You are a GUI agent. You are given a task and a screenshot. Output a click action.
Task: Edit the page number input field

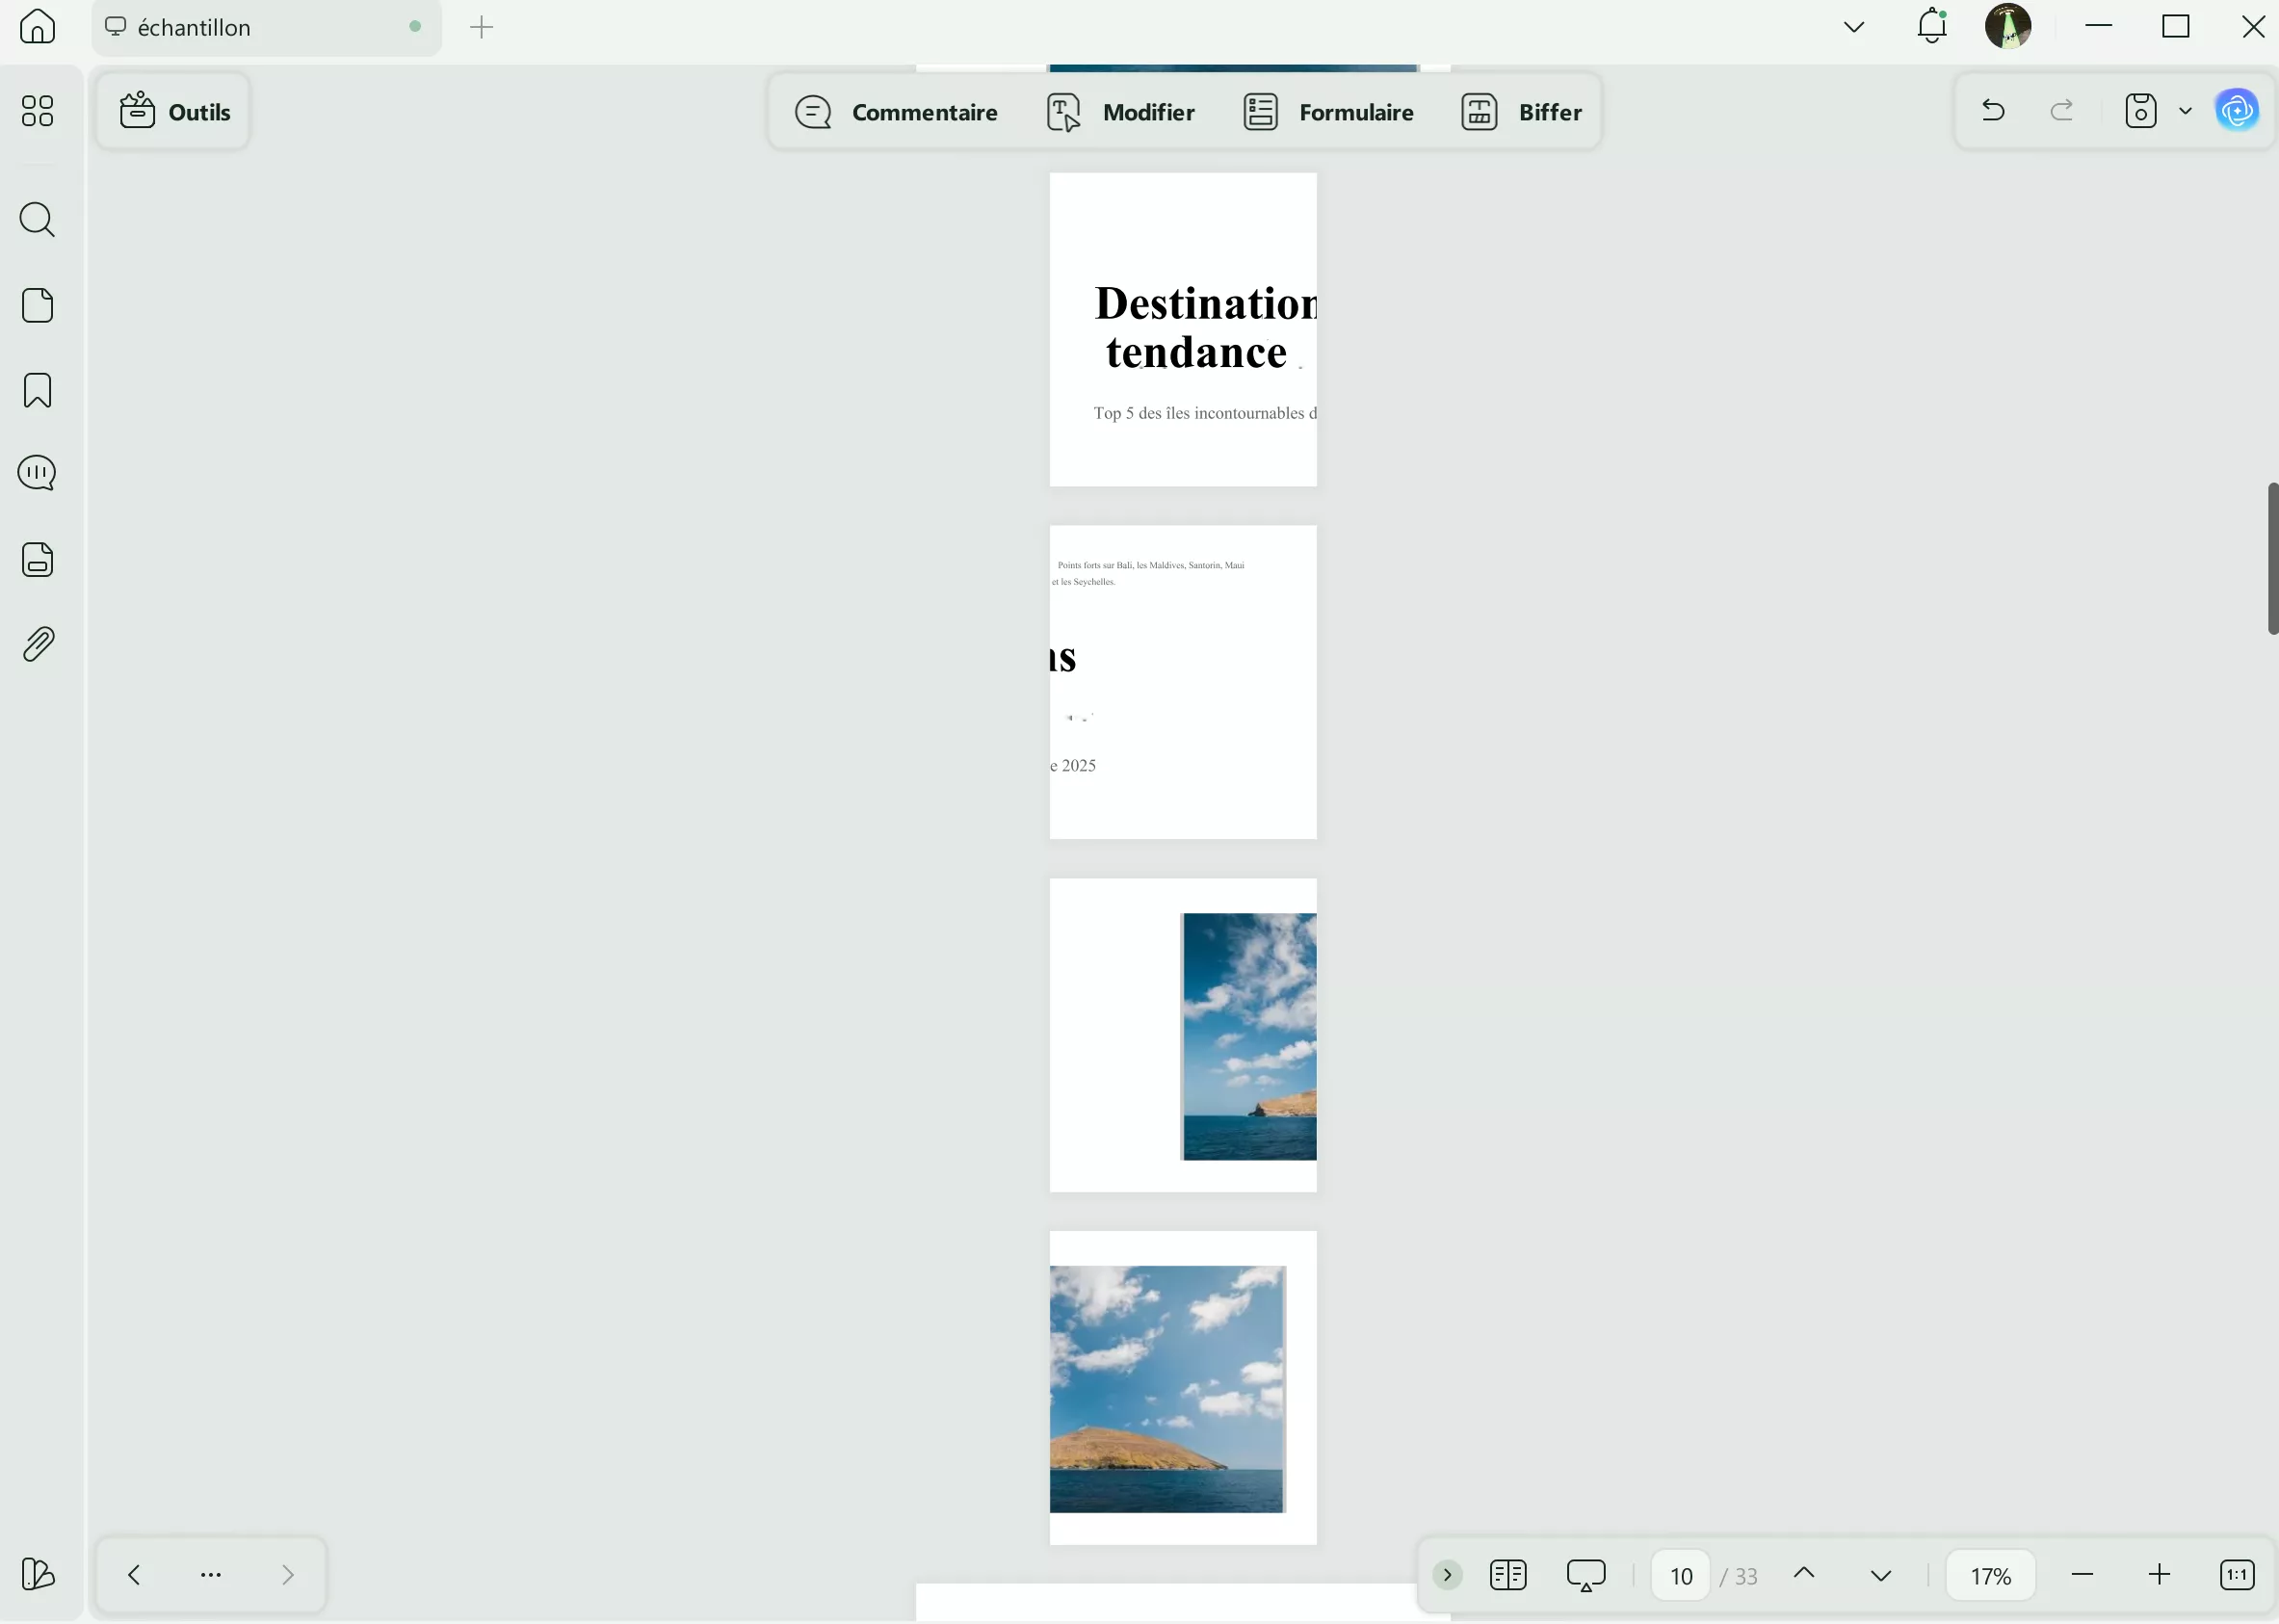(x=1680, y=1573)
